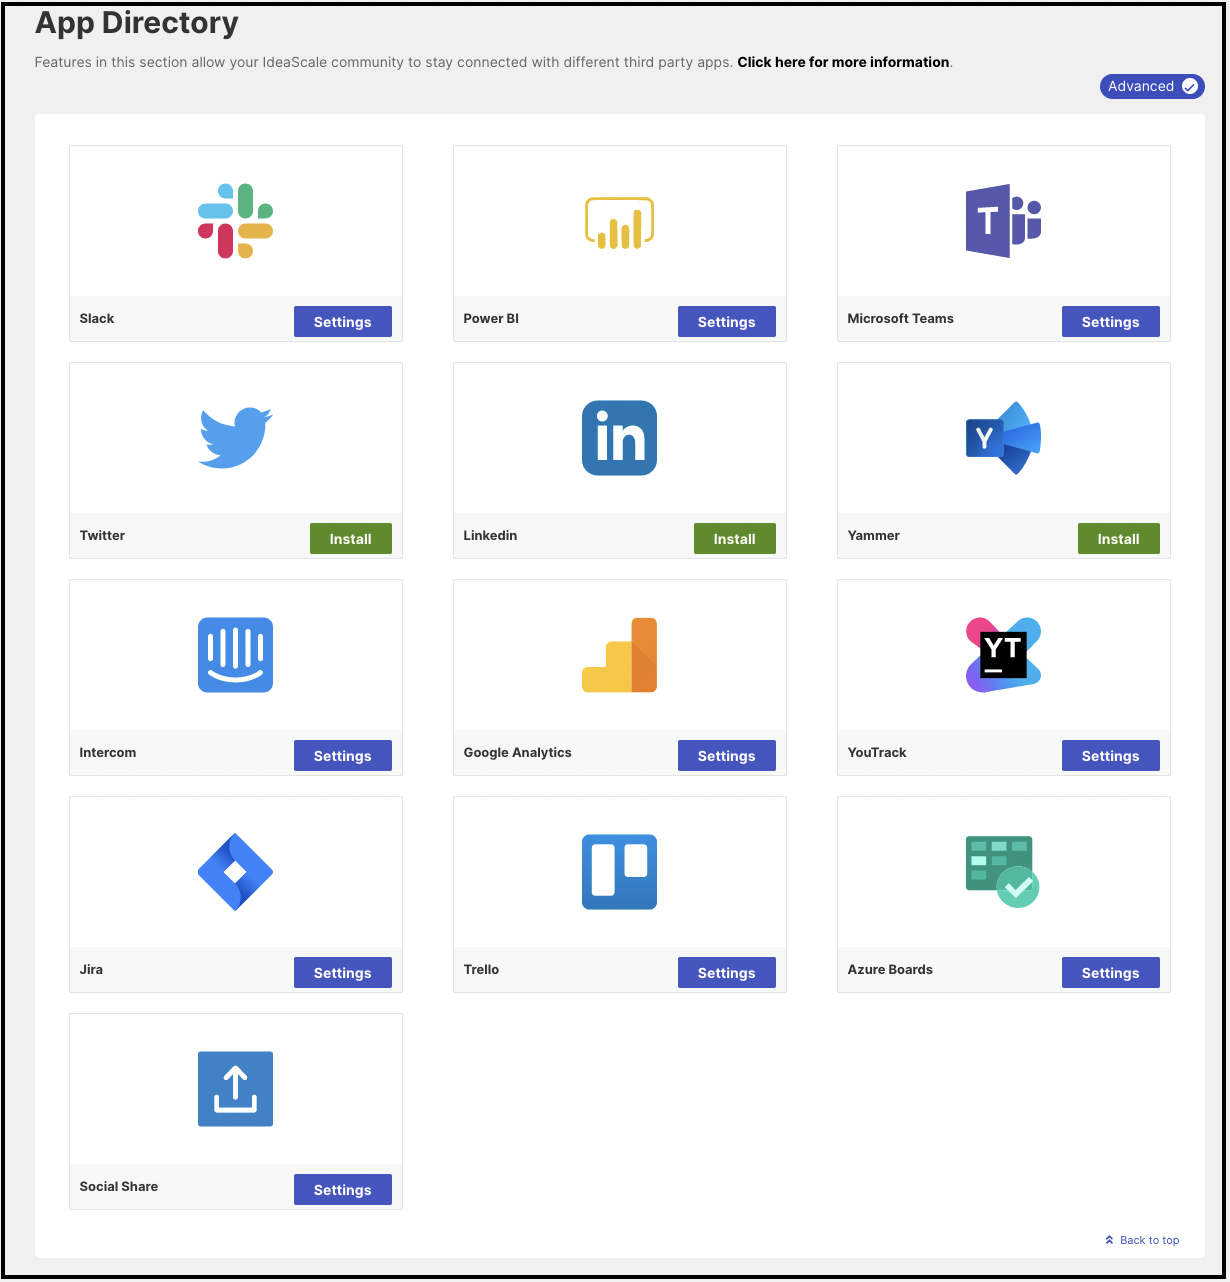
Task: Select the Trello board icon
Action: pyautogui.click(x=619, y=872)
